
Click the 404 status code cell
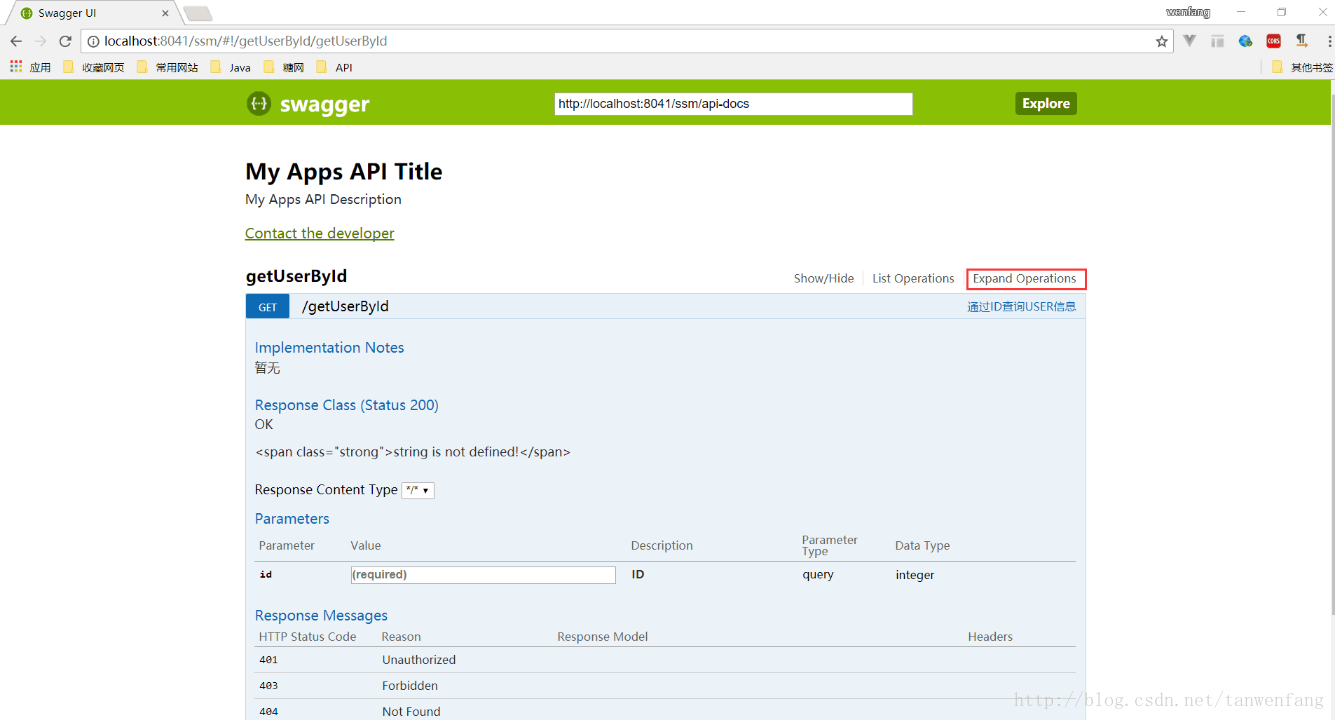pos(269,712)
